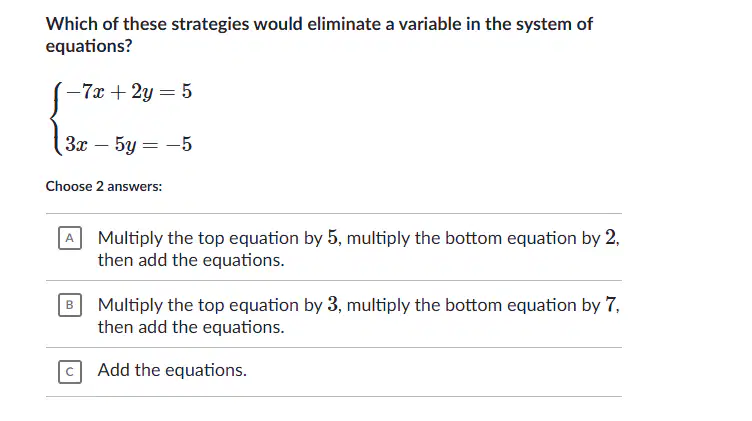The height and width of the screenshot is (421, 752).
Task: Click the 'Choose 2 answers:' label
Action: click(x=104, y=186)
